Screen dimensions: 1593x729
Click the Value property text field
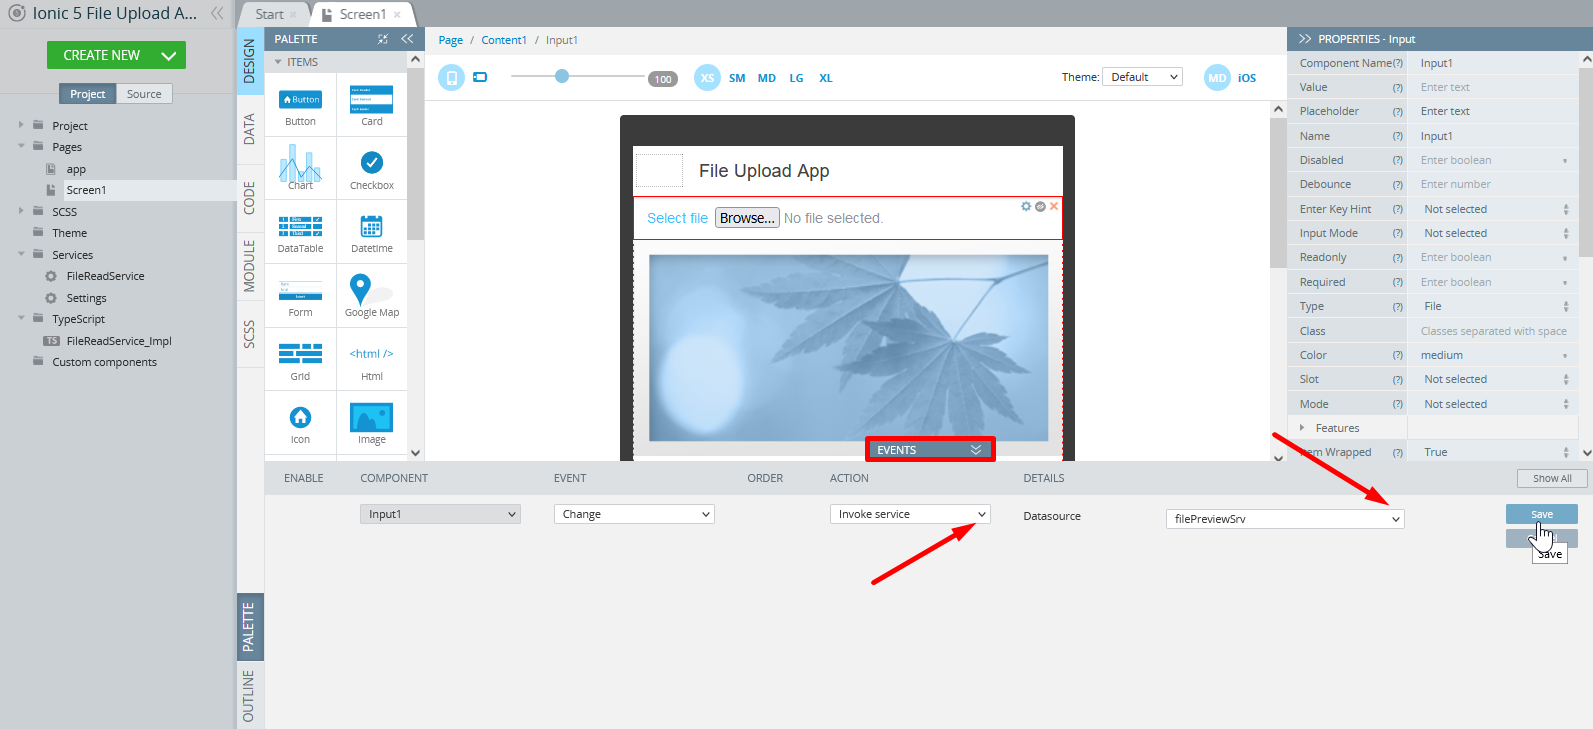(1492, 87)
